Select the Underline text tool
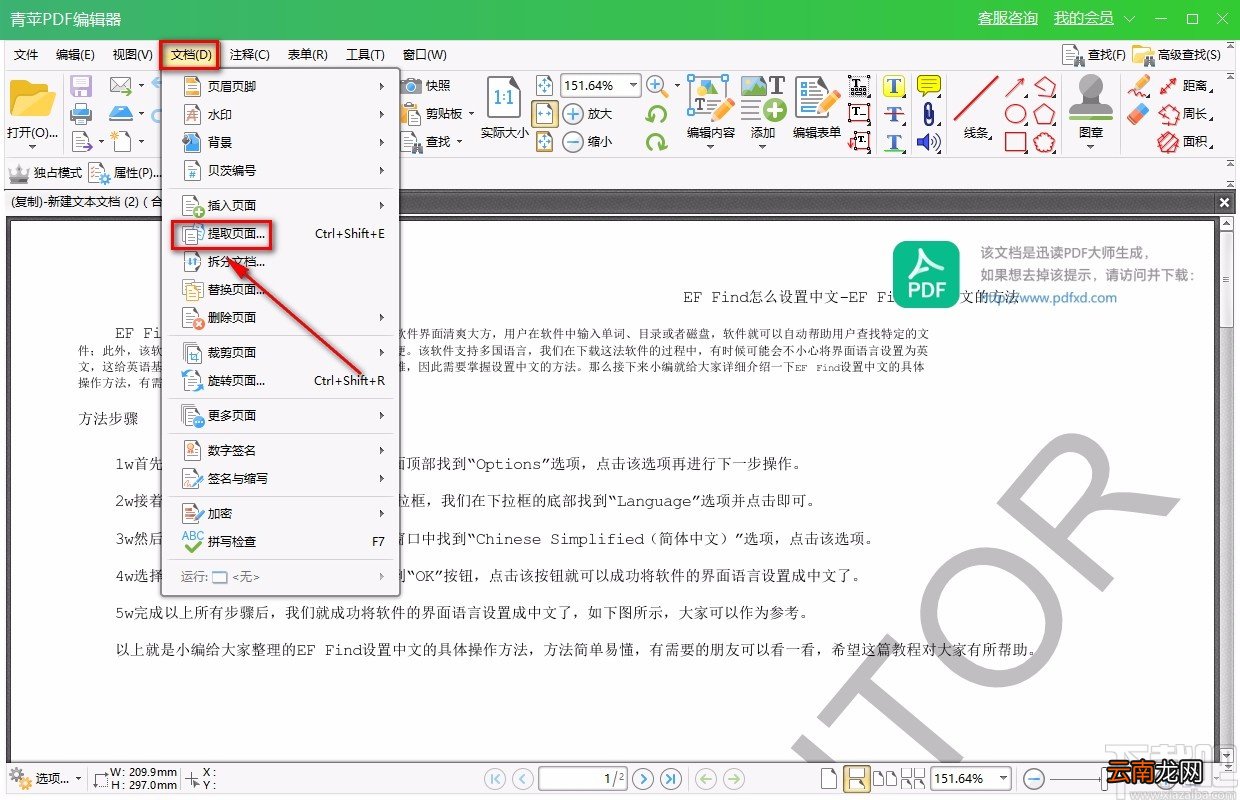Image resolution: width=1240 pixels, height=800 pixels. (x=894, y=142)
